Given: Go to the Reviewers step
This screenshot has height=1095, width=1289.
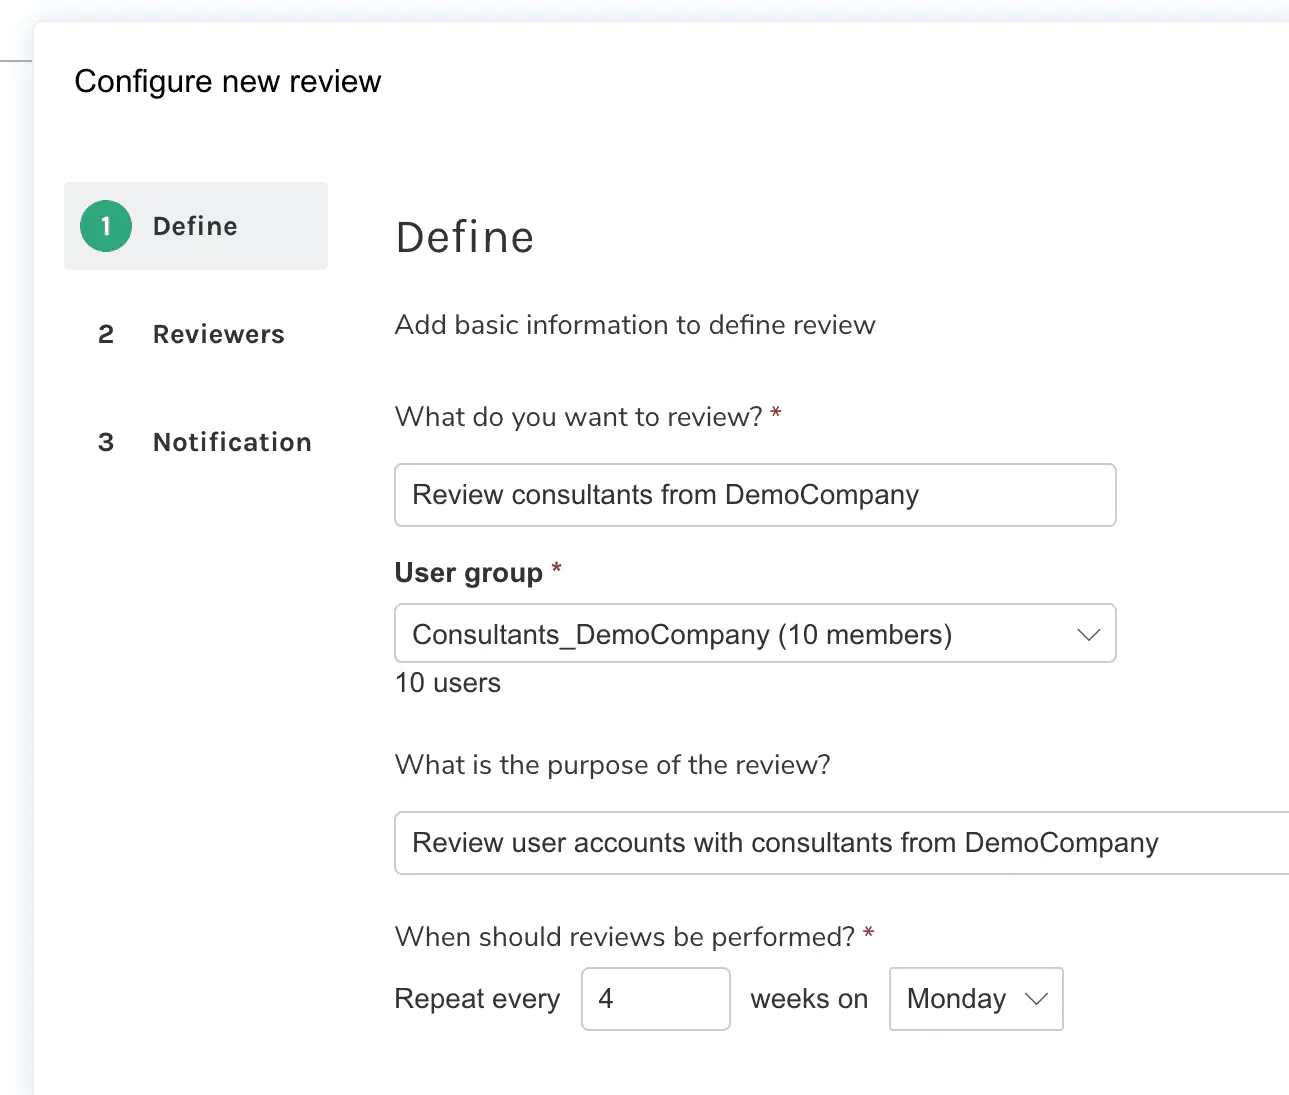Looking at the screenshot, I should tap(218, 334).
